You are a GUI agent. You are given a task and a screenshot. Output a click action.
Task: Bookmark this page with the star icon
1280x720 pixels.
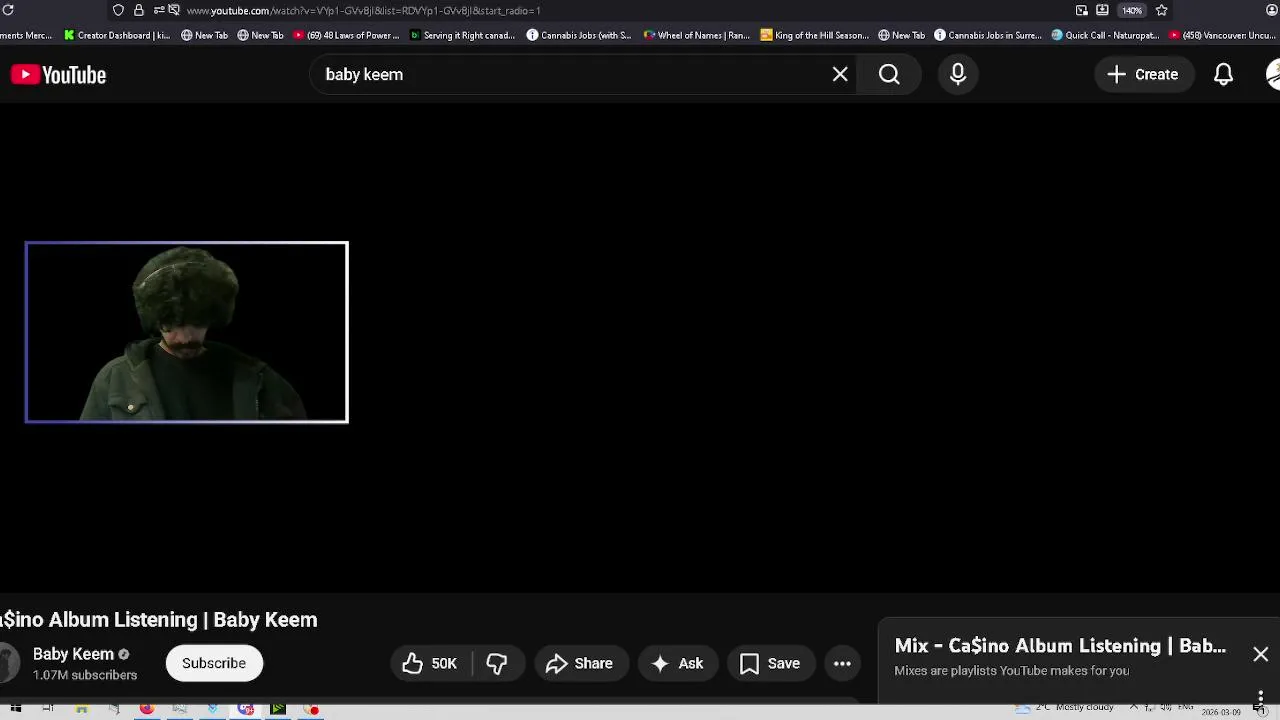[x=1161, y=10]
